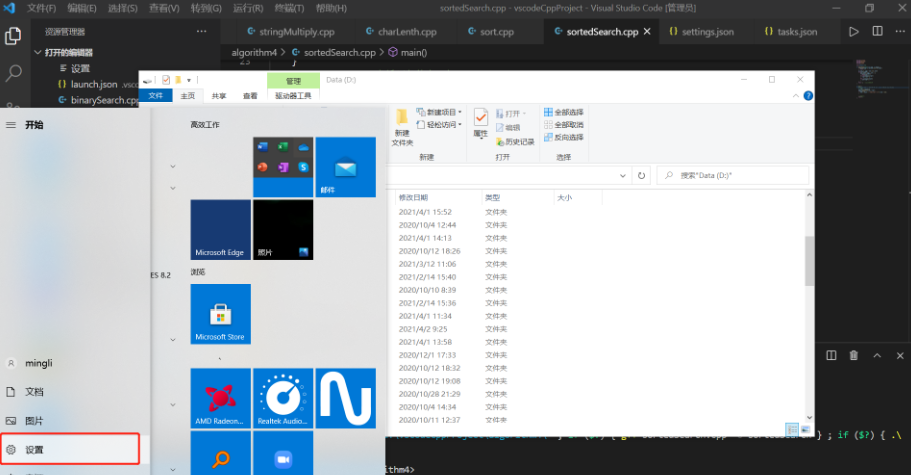Switch File Explorer to details view
The width and height of the screenshot is (911, 475).
[791, 430]
